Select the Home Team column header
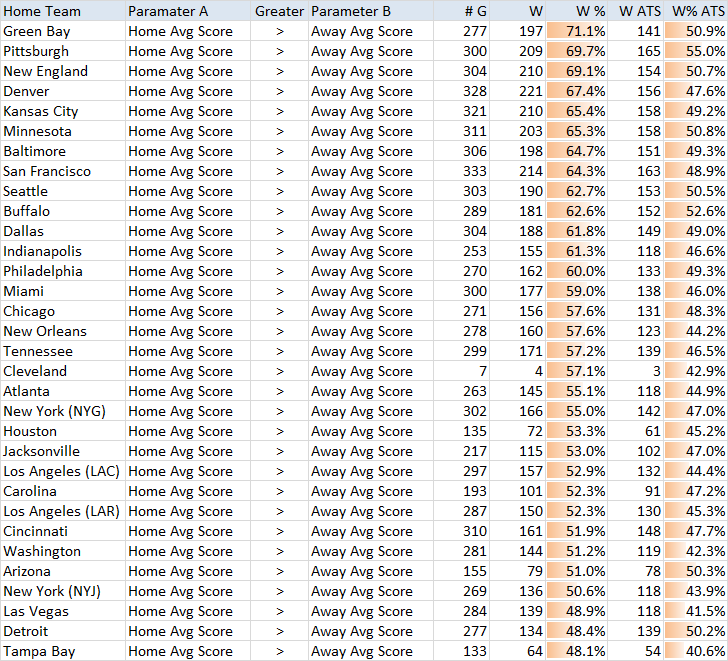This screenshot has width=728, height=661. click(x=63, y=11)
